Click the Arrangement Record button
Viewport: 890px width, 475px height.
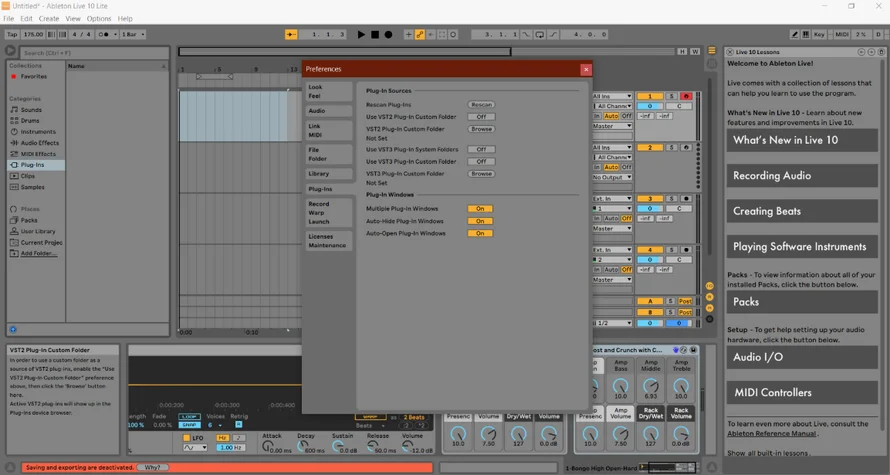point(388,35)
